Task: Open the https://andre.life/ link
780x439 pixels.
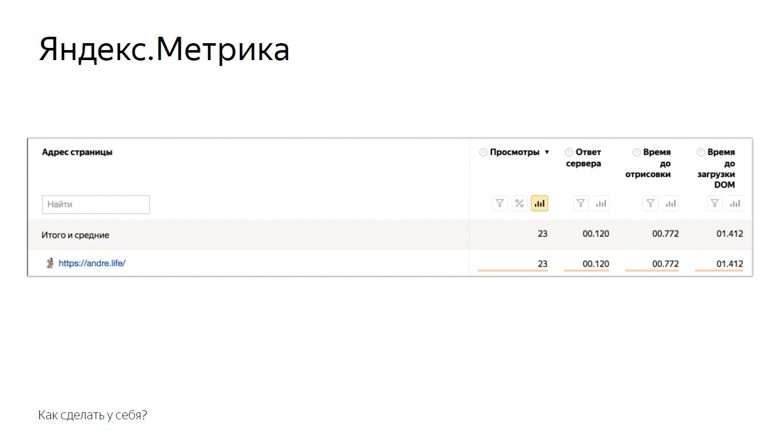Action: [x=92, y=264]
